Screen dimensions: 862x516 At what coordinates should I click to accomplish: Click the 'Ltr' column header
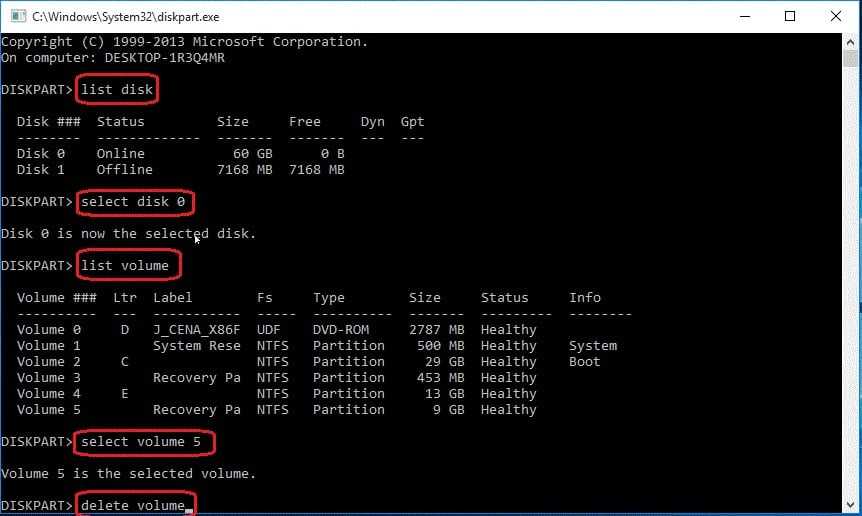125,297
